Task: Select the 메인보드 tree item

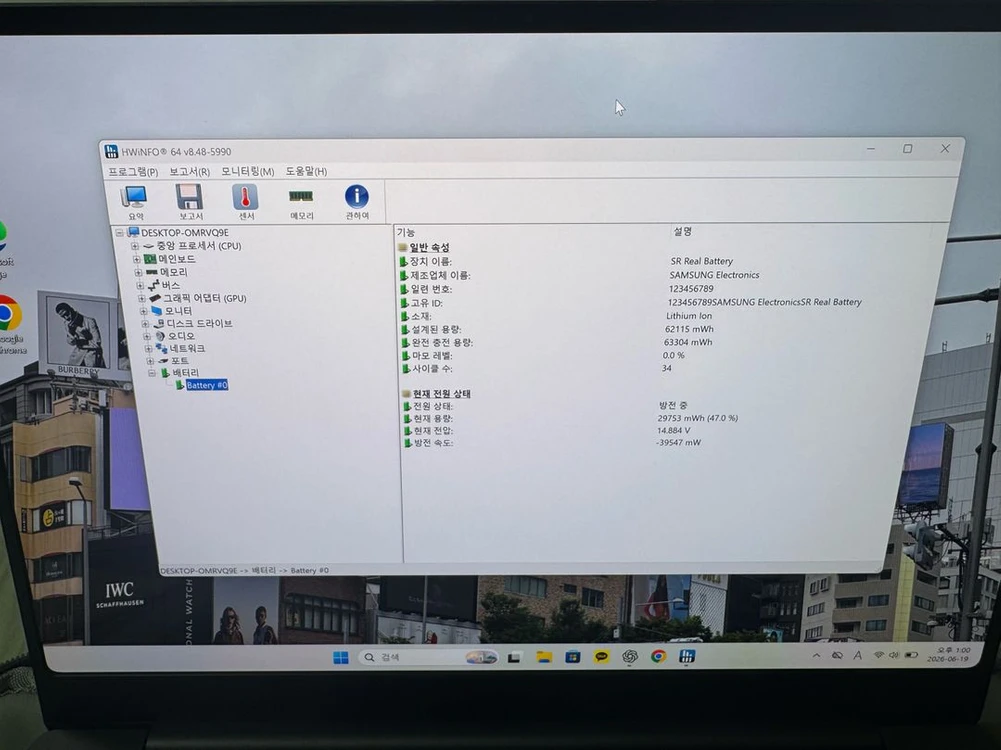Action: click(x=177, y=259)
